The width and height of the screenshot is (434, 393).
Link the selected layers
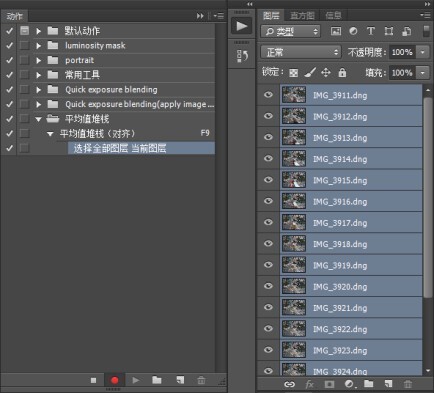click(289, 384)
